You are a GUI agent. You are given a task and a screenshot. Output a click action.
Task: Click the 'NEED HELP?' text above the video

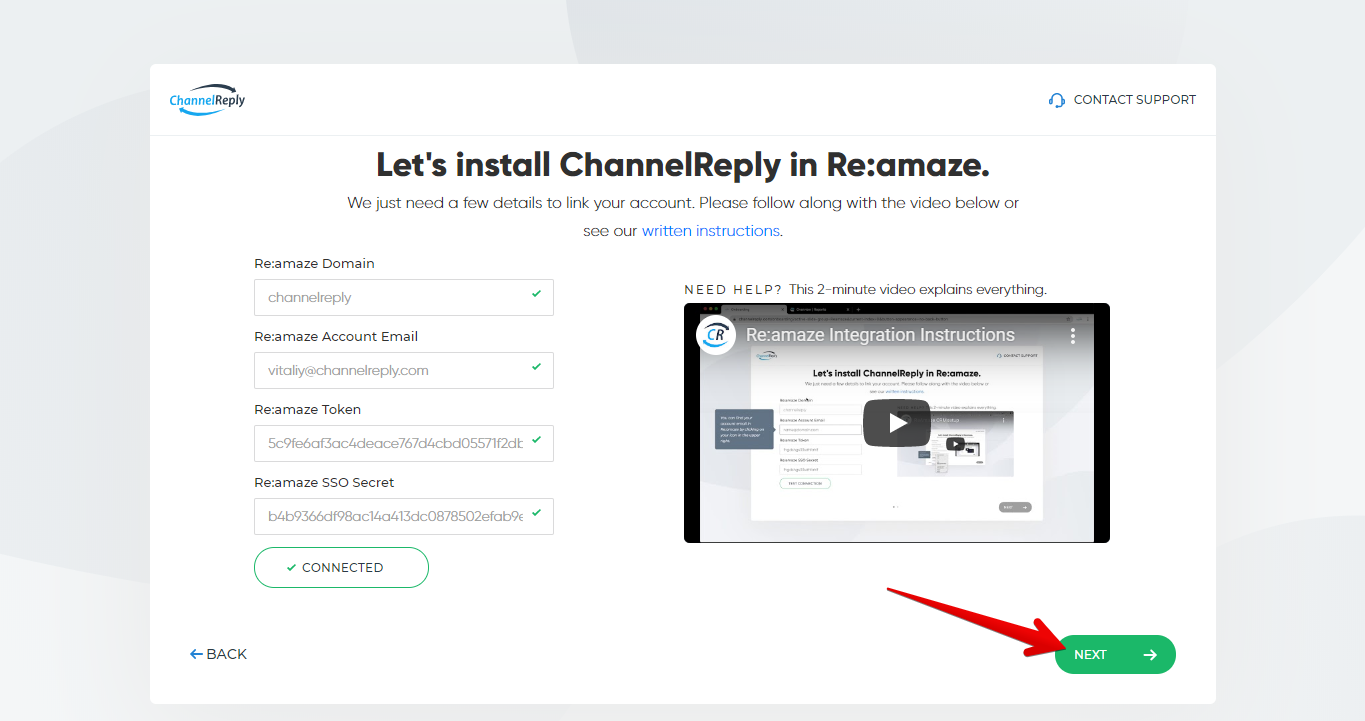coord(733,290)
